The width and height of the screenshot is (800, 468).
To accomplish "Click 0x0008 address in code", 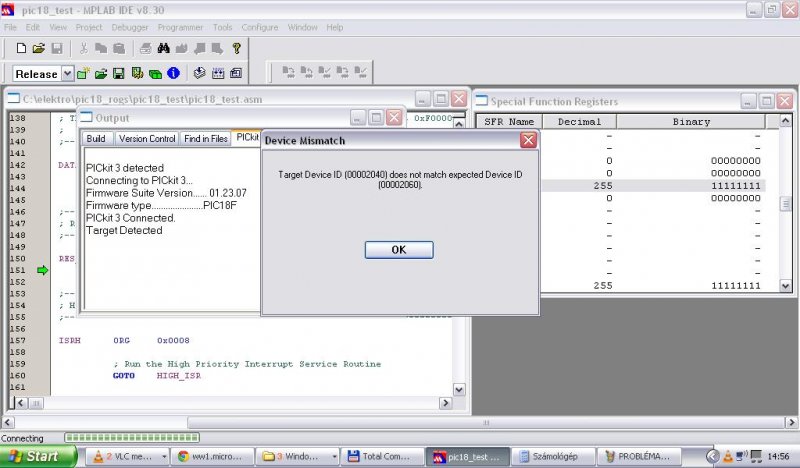I will (173, 340).
